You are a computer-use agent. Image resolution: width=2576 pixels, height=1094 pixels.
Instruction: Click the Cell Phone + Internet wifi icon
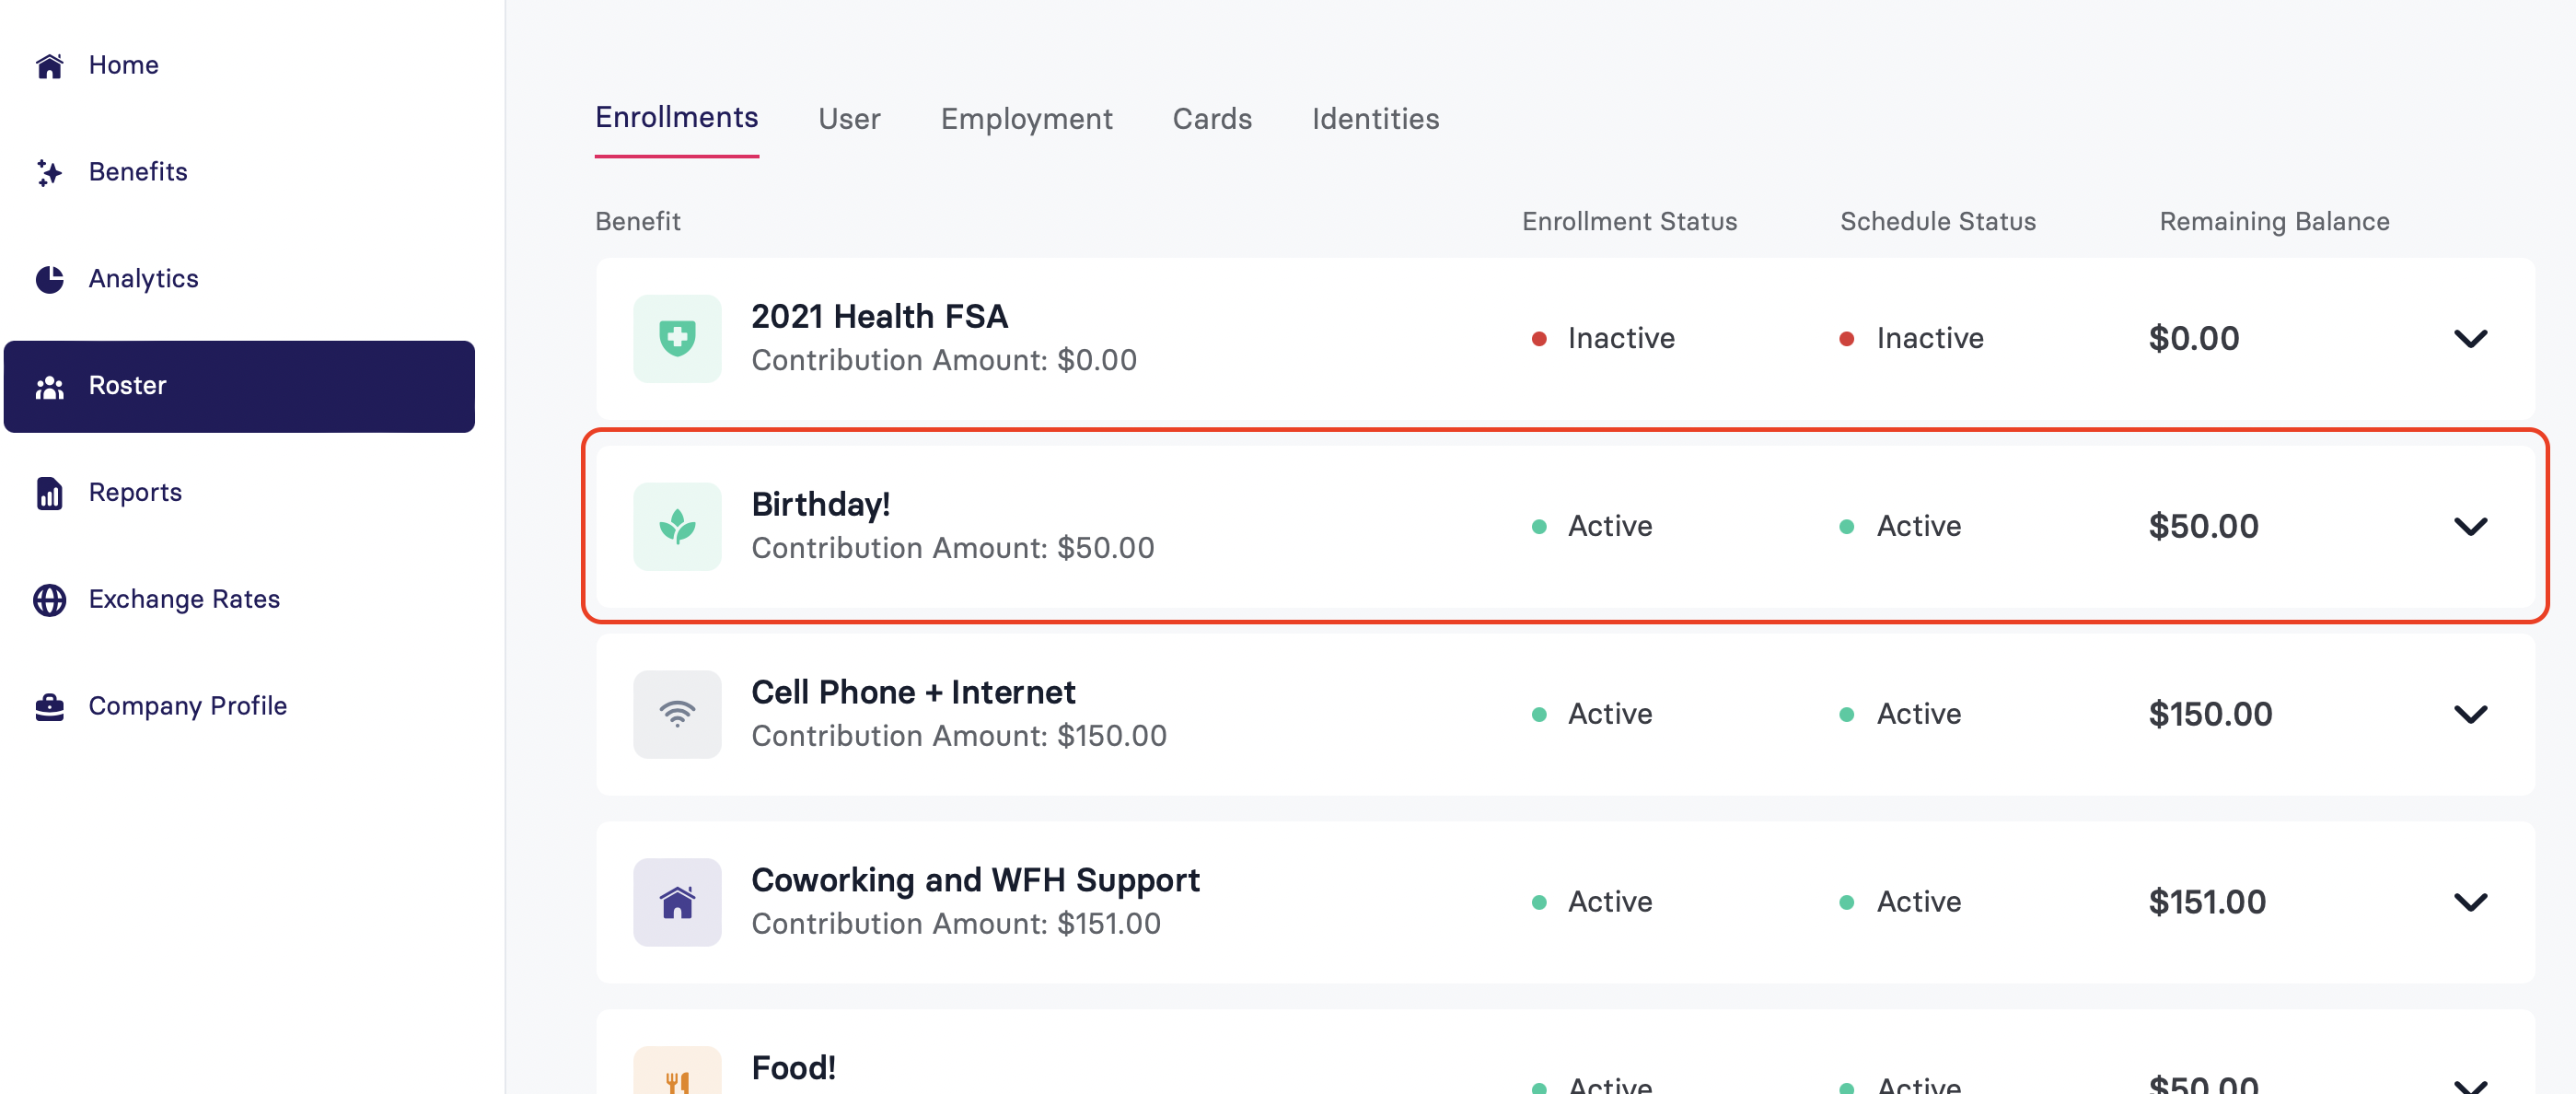(x=677, y=715)
